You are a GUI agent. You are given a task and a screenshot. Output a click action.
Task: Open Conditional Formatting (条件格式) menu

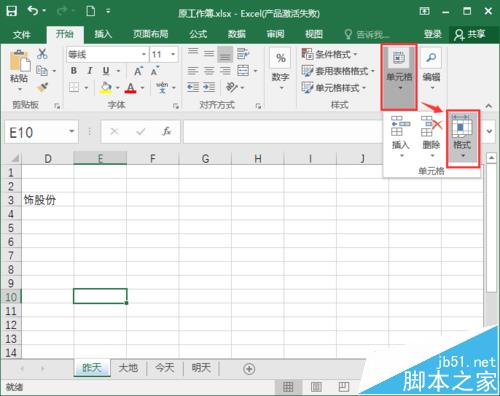[329, 54]
